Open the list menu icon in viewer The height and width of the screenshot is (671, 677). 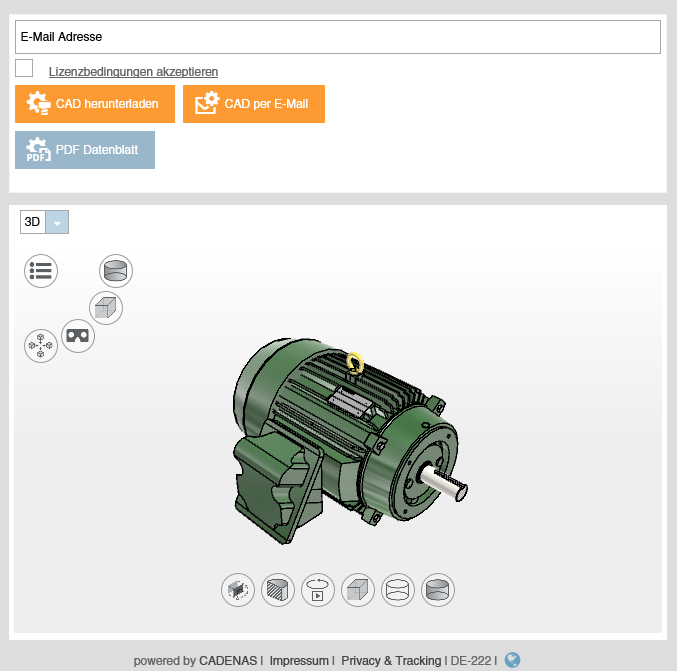click(41, 270)
